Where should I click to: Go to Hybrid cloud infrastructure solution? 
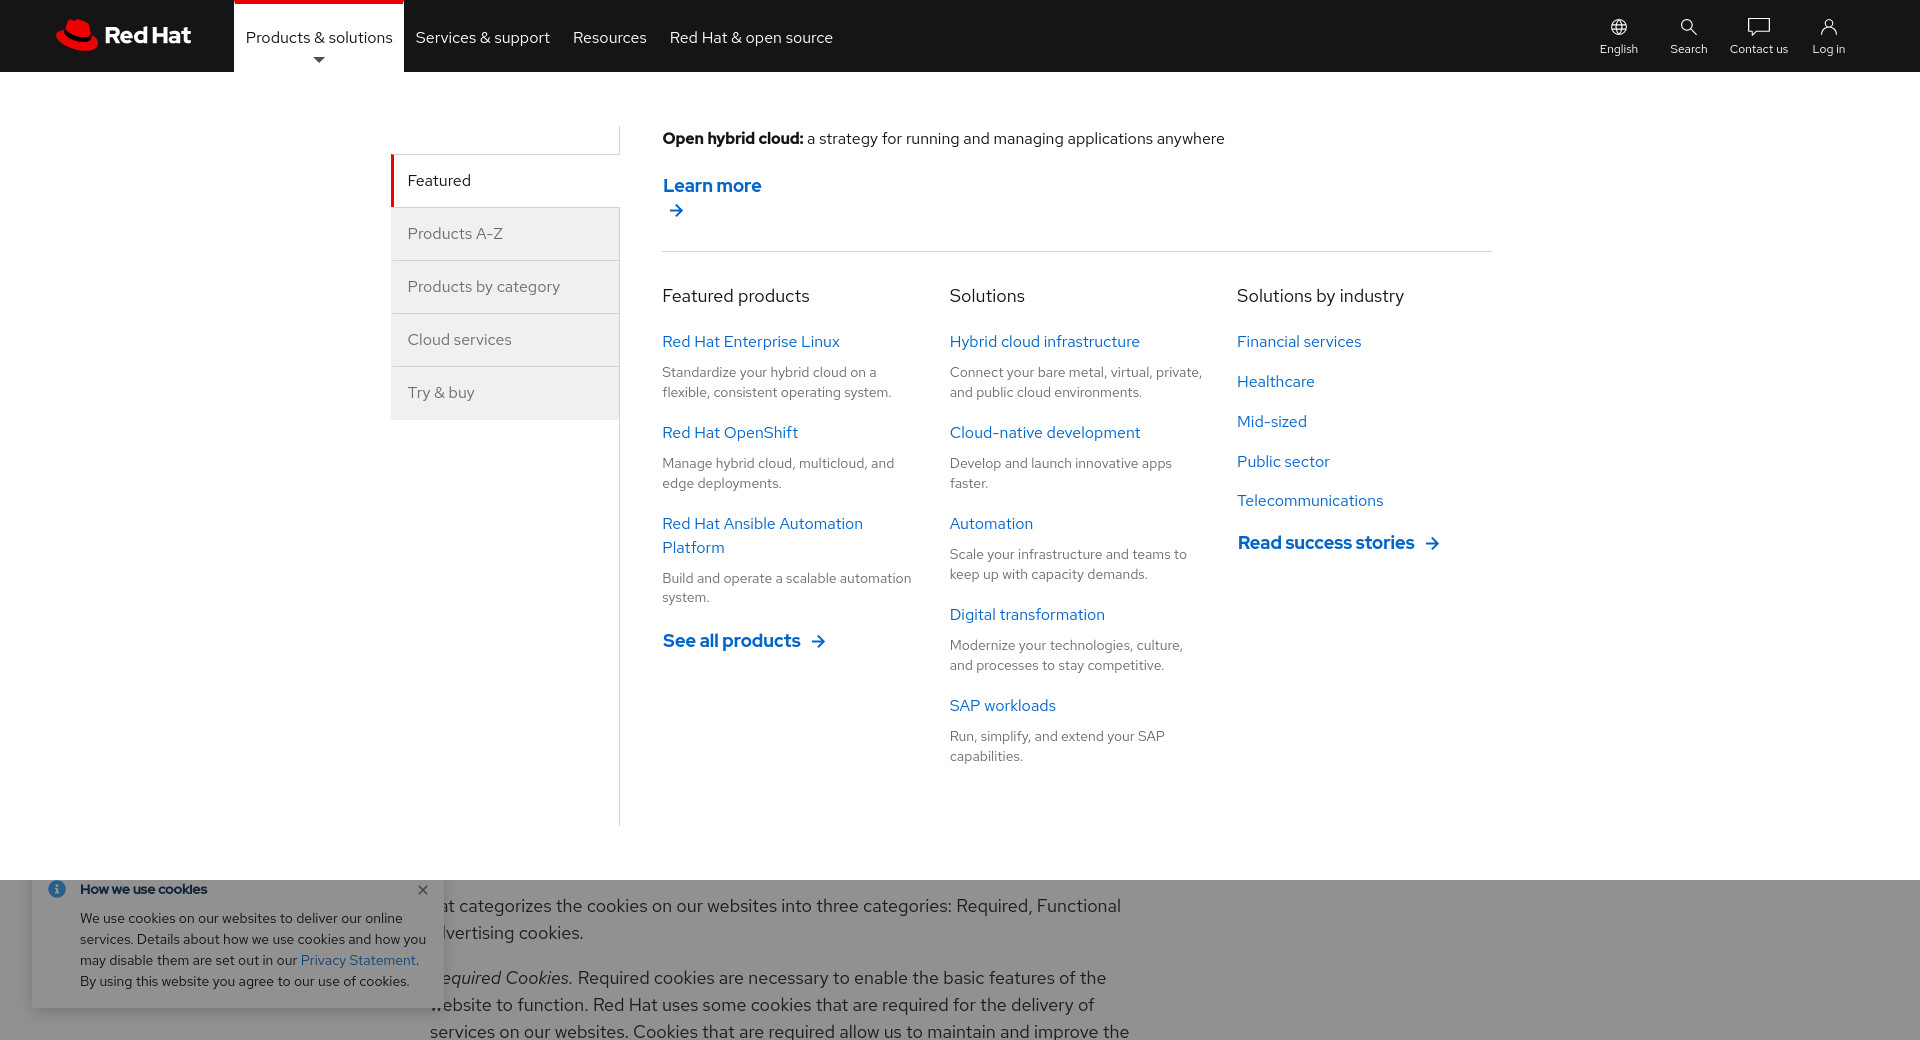(1044, 342)
